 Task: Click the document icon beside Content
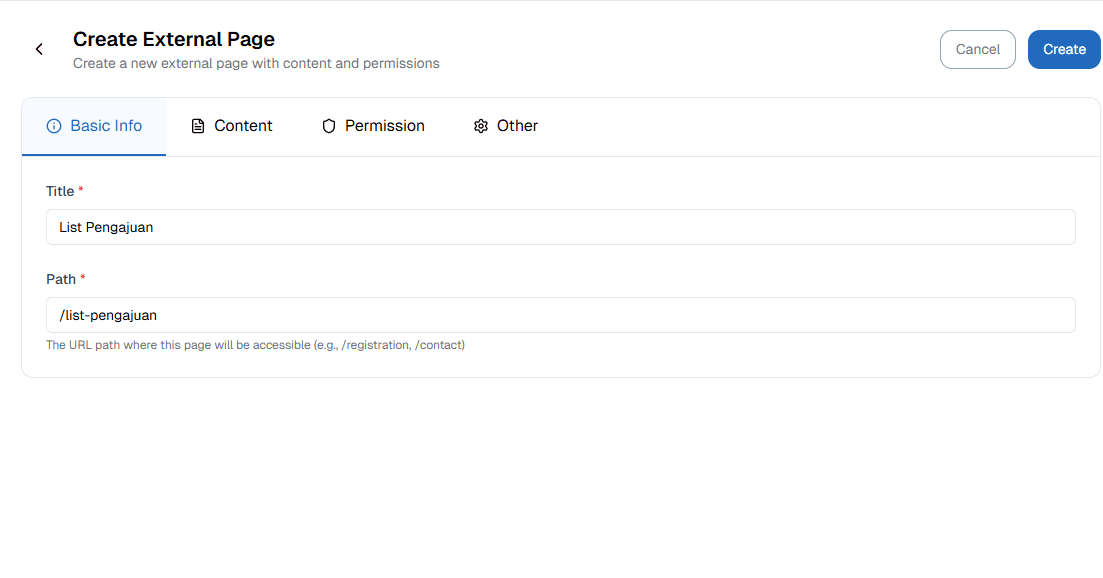pyautogui.click(x=198, y=126)
